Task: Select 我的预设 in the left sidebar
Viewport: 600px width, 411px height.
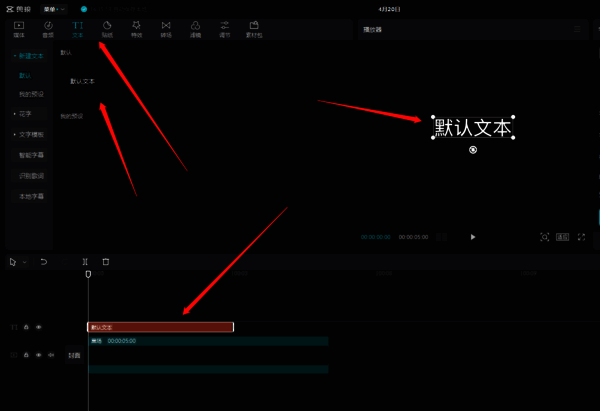Action: (31, 94)
